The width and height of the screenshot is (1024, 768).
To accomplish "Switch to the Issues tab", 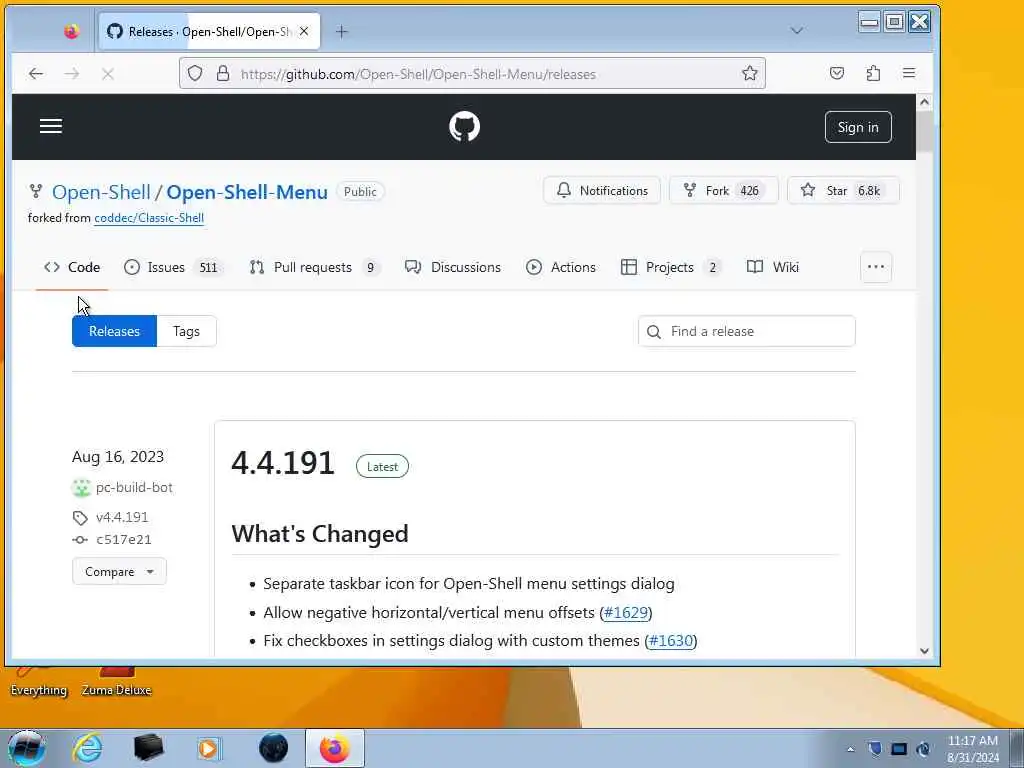I will [174, 267].
